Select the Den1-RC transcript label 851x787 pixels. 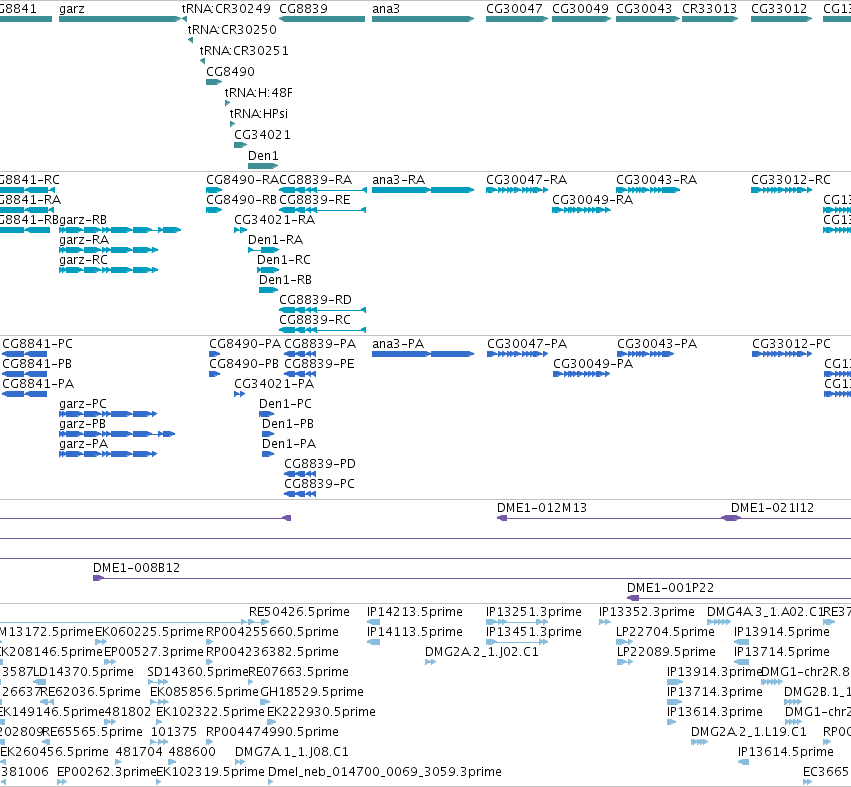(284, 260)
